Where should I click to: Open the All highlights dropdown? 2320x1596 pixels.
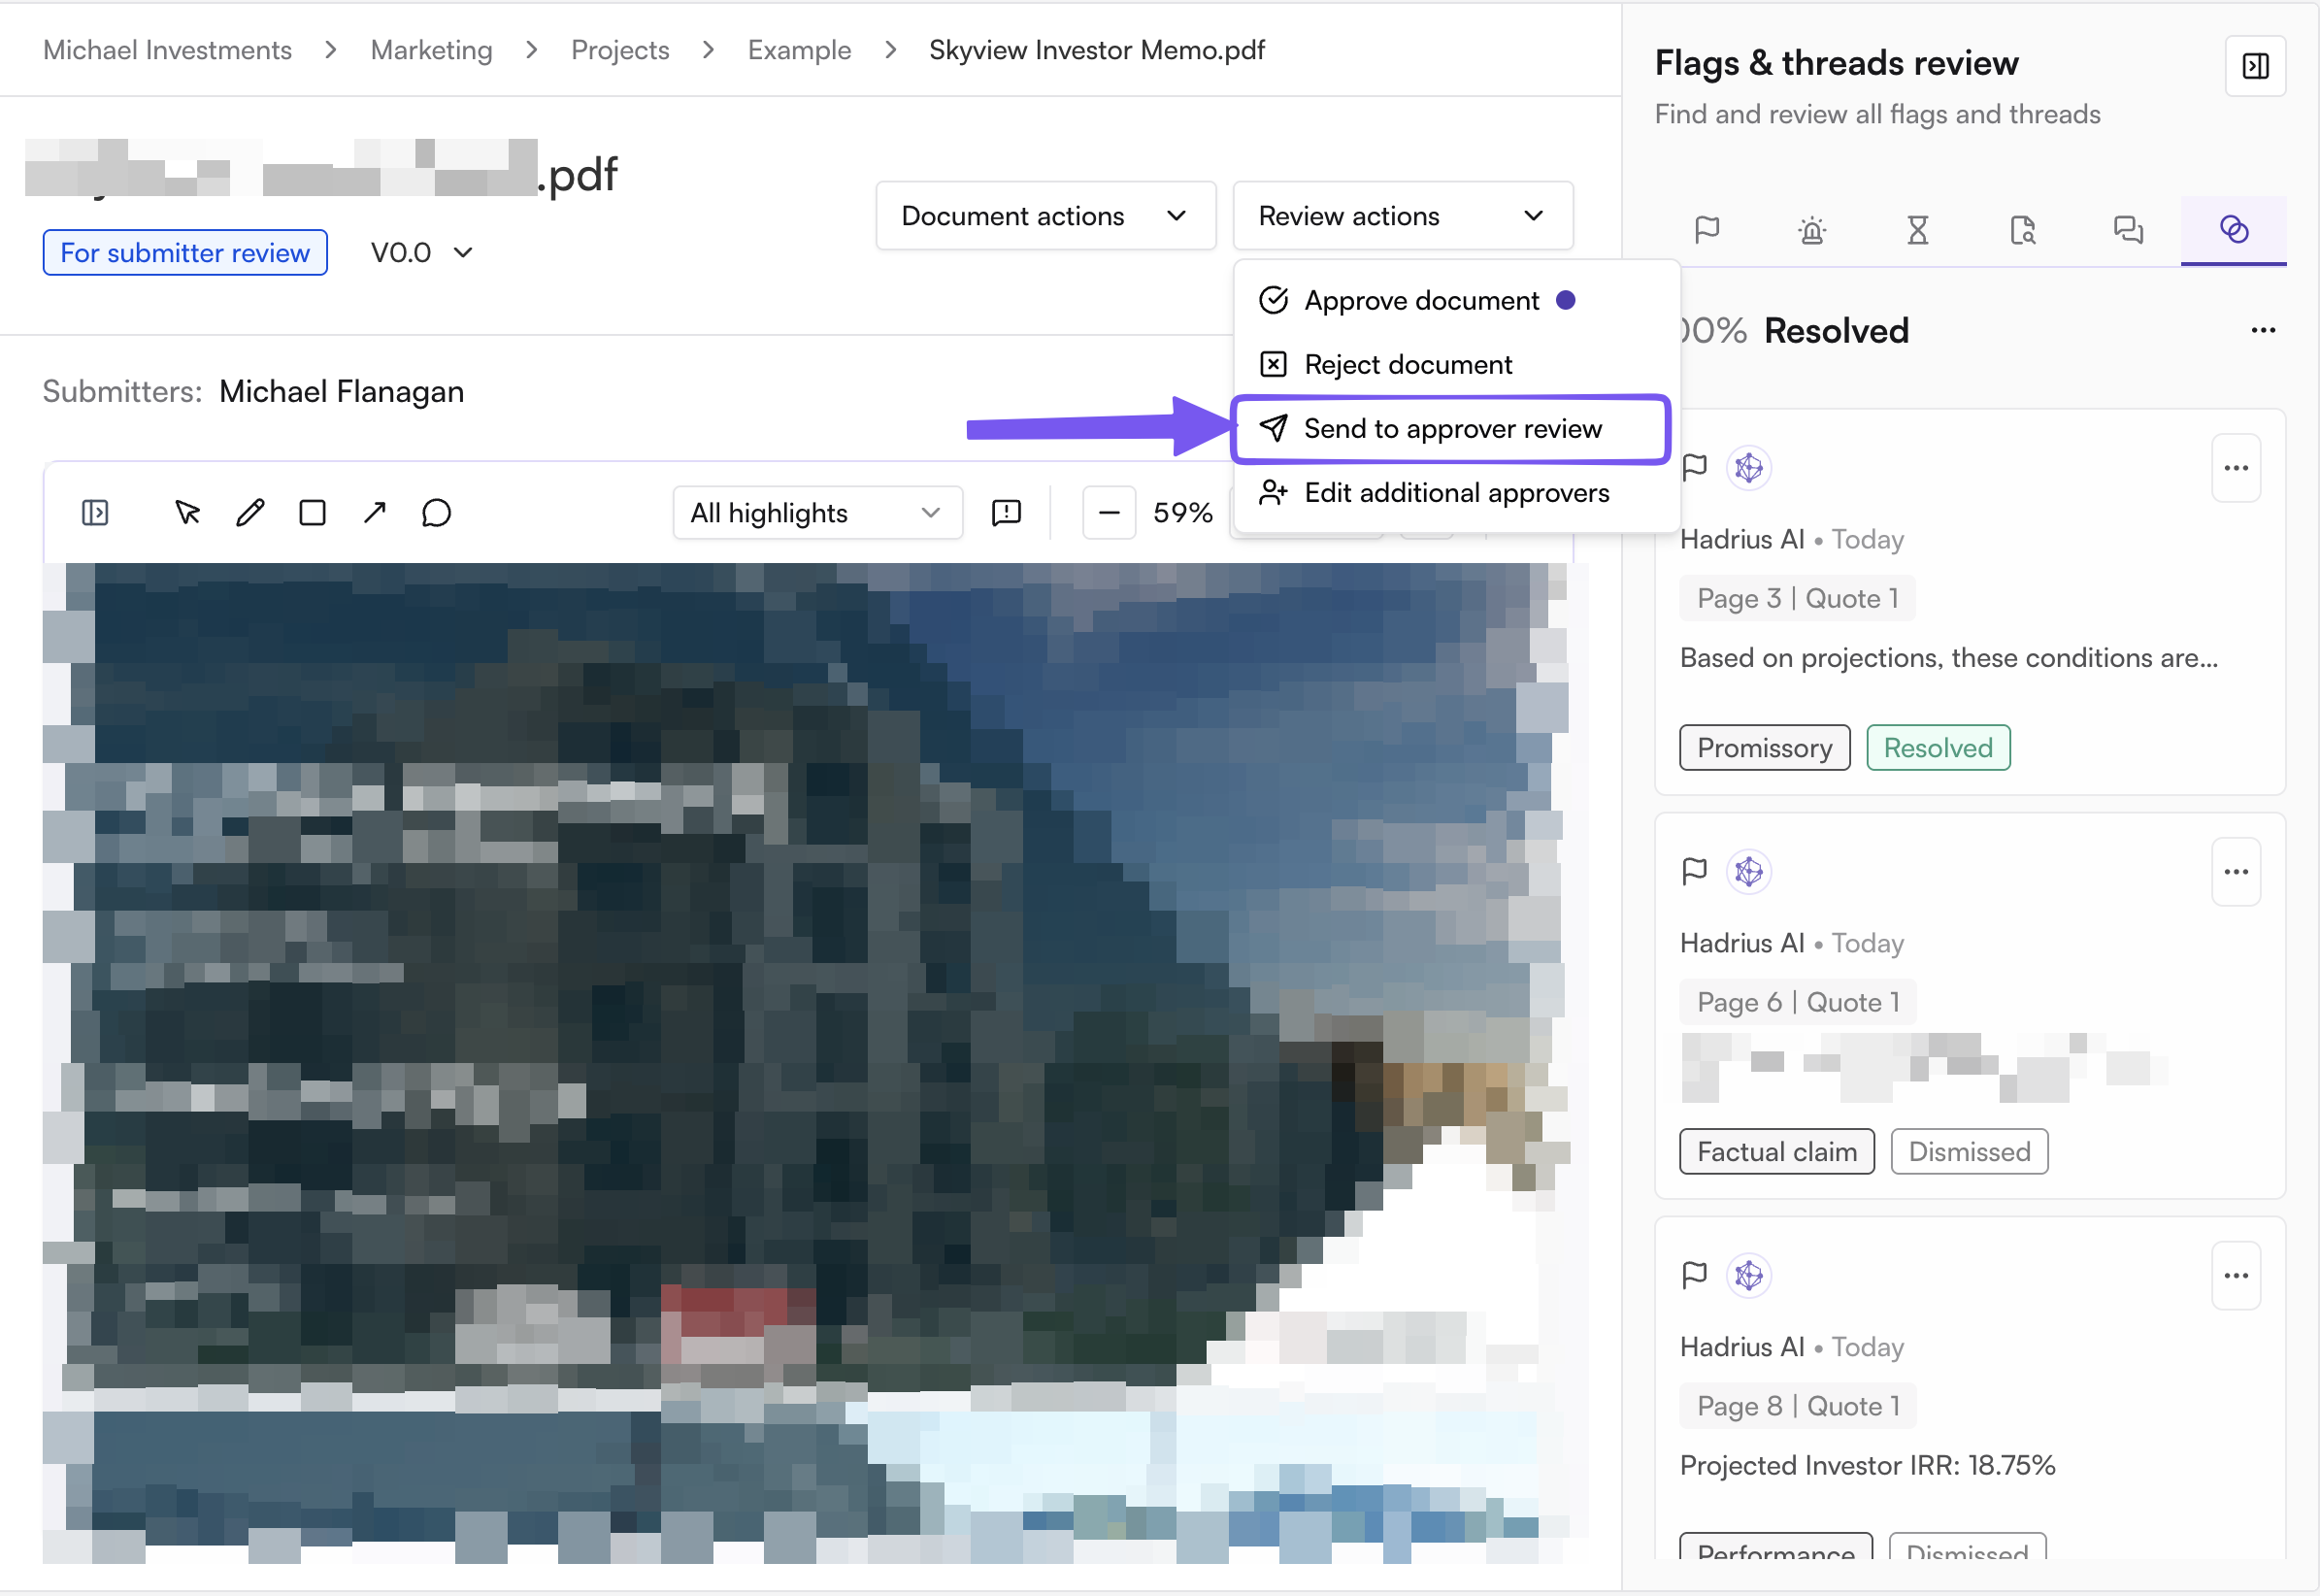click(x=817, y=513)
